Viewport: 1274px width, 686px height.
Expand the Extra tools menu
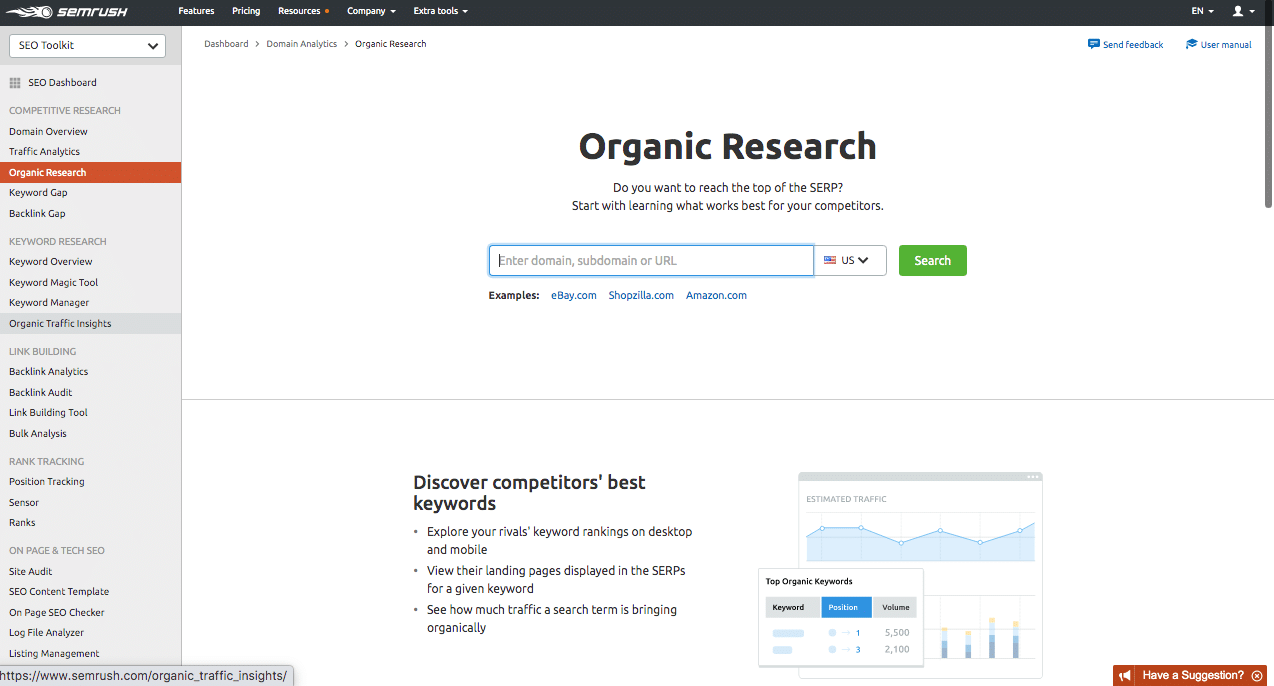click(x=440, y=11)
